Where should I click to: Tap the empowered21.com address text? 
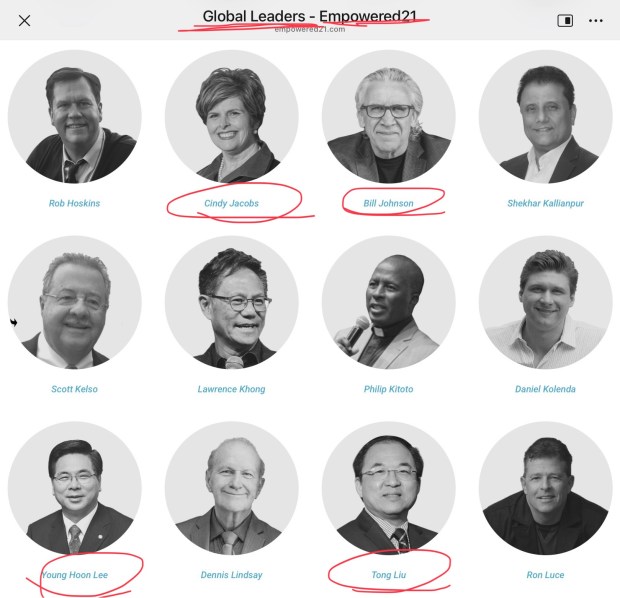point(310,29)
